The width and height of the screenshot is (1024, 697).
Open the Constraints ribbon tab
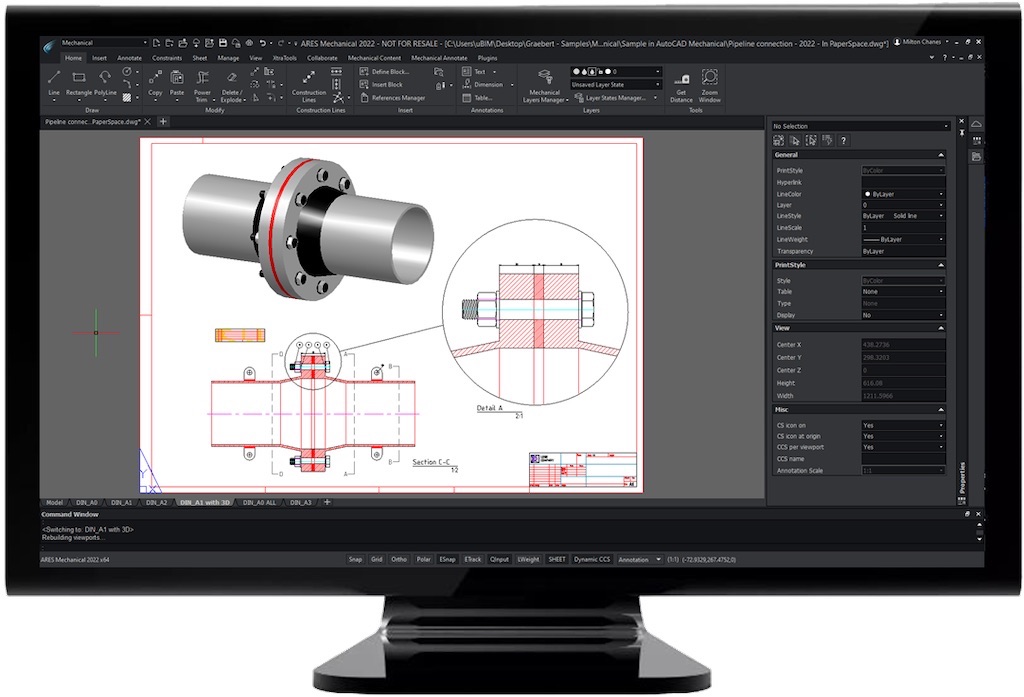click(167, 58)
